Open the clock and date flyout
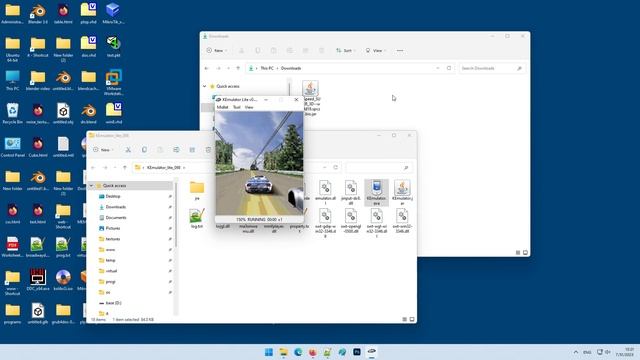640x360 pixels. pyautogui.click(x=626, y=352)
